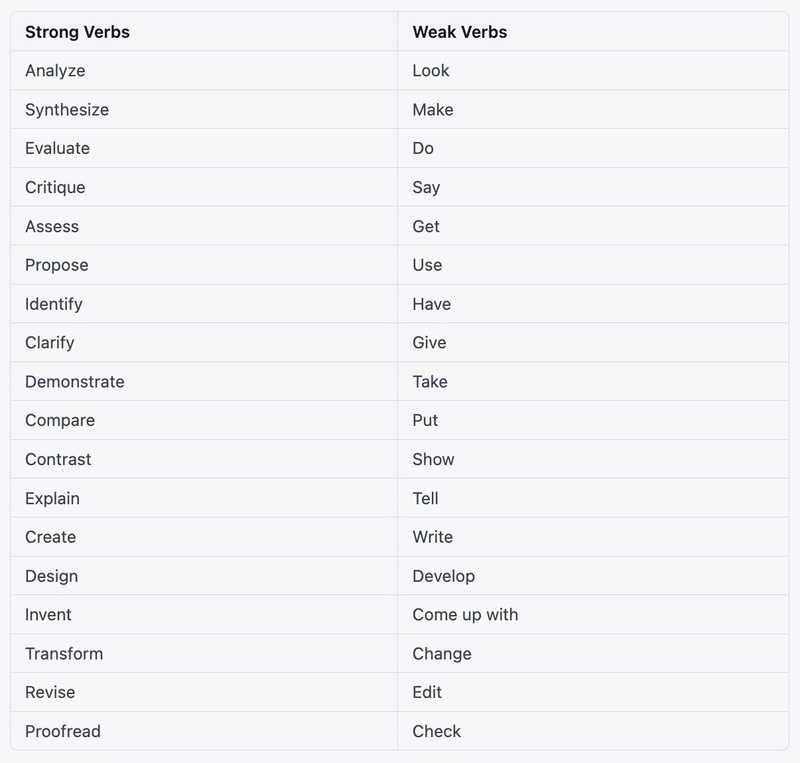Viewport: 800px width, 763px height.
Task: Select the Propose table entry
Action: [x=56, y=265]
